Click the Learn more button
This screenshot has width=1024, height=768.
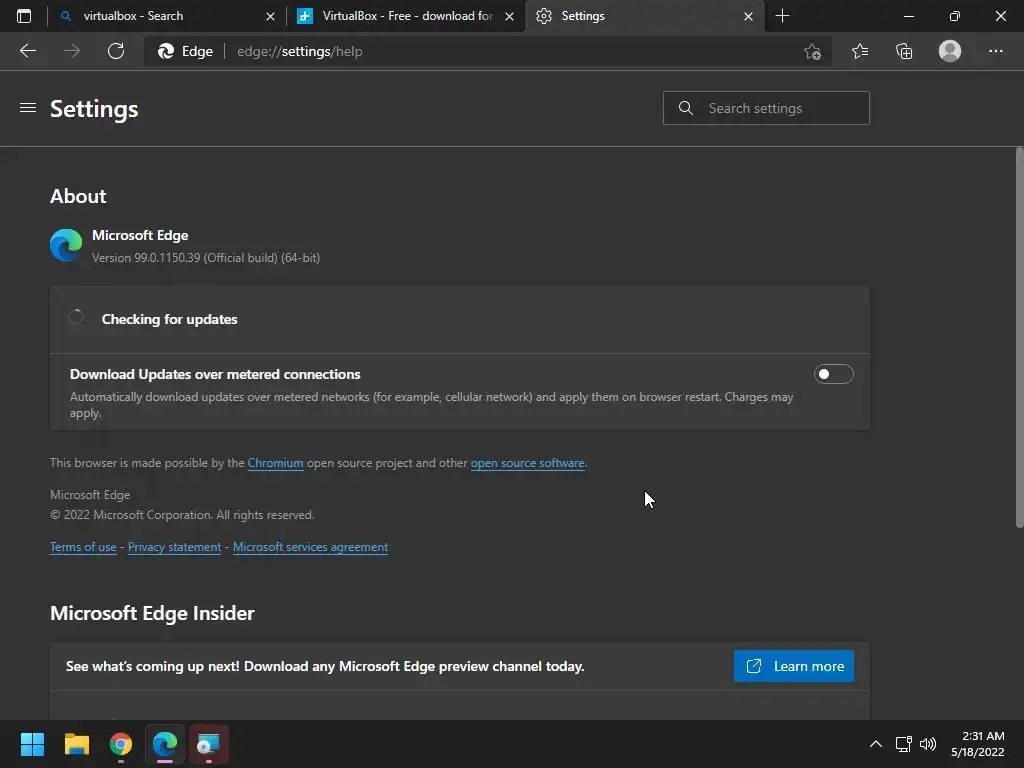tap(793, 666)
